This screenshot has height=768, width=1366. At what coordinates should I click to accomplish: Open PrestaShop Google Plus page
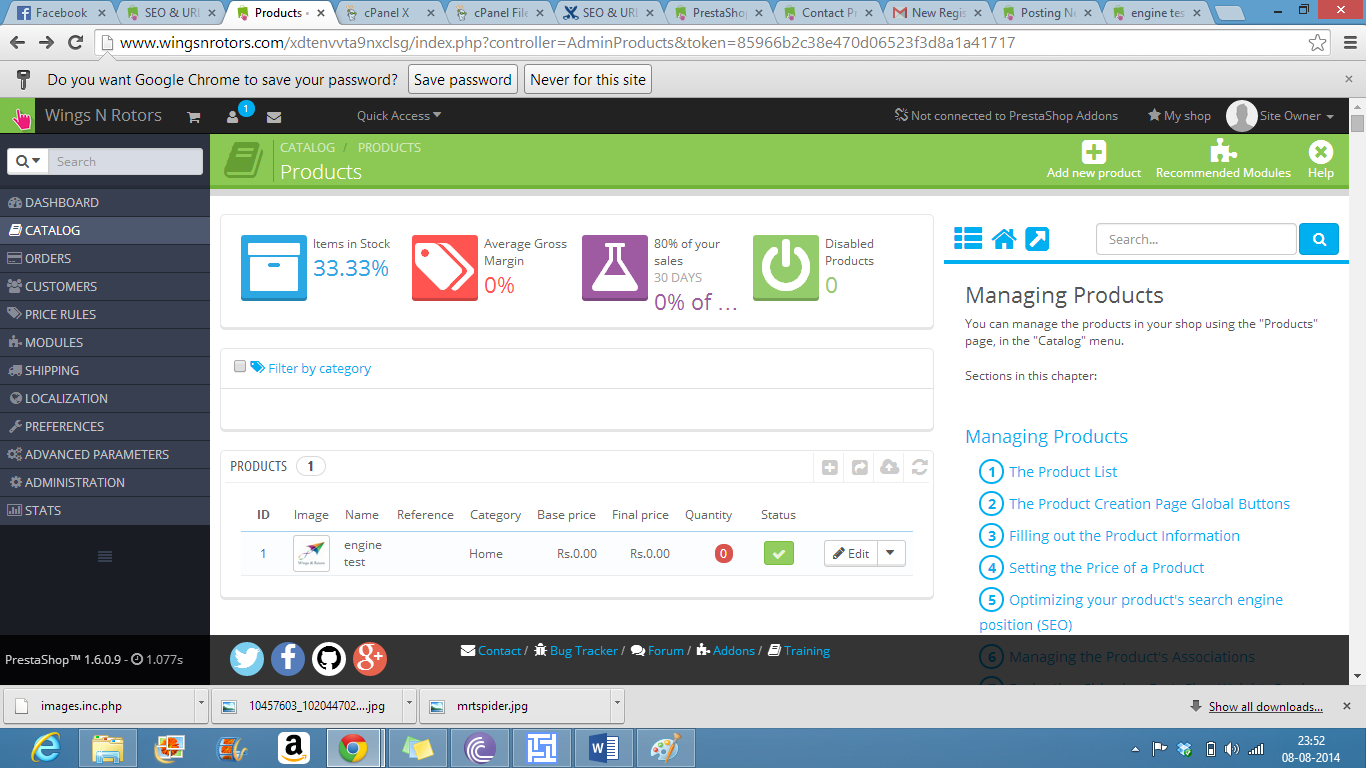pyautogui.click(x=370, y=658)
